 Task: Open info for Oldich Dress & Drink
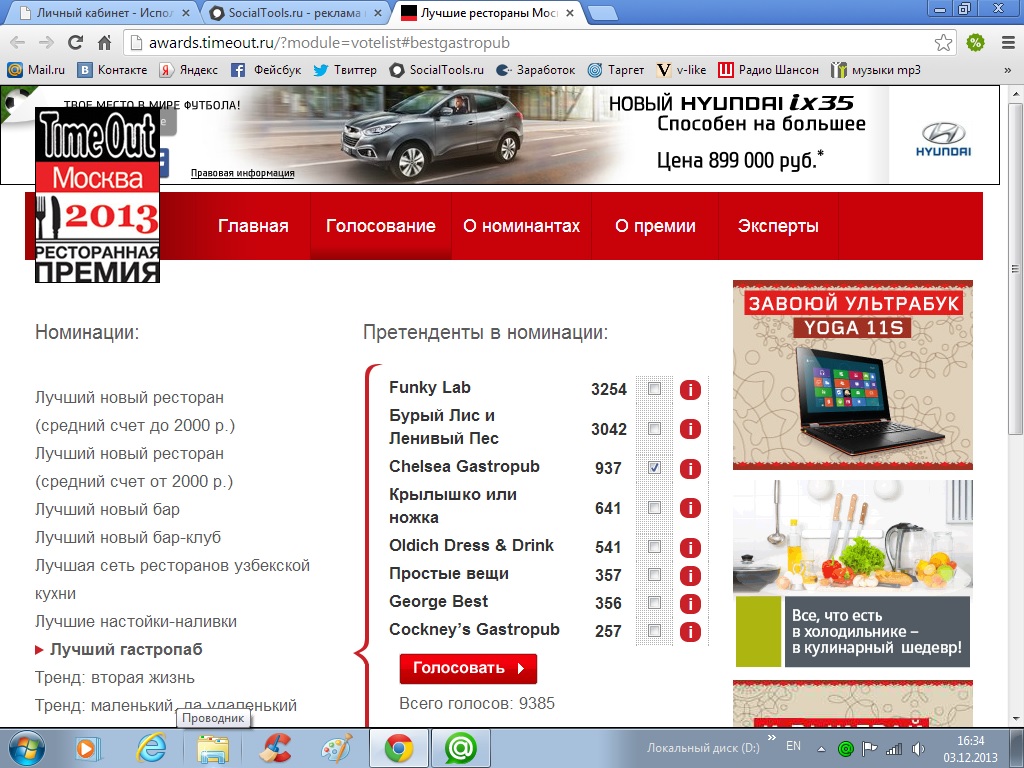[690, 547]
